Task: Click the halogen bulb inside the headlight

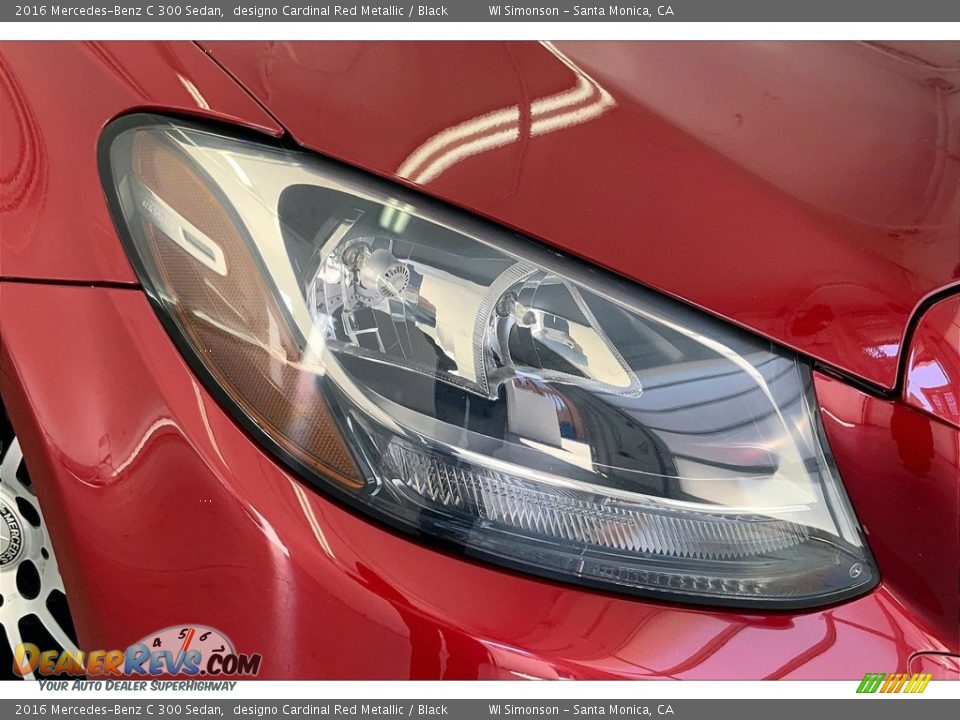Action: (x=378, y=272)
